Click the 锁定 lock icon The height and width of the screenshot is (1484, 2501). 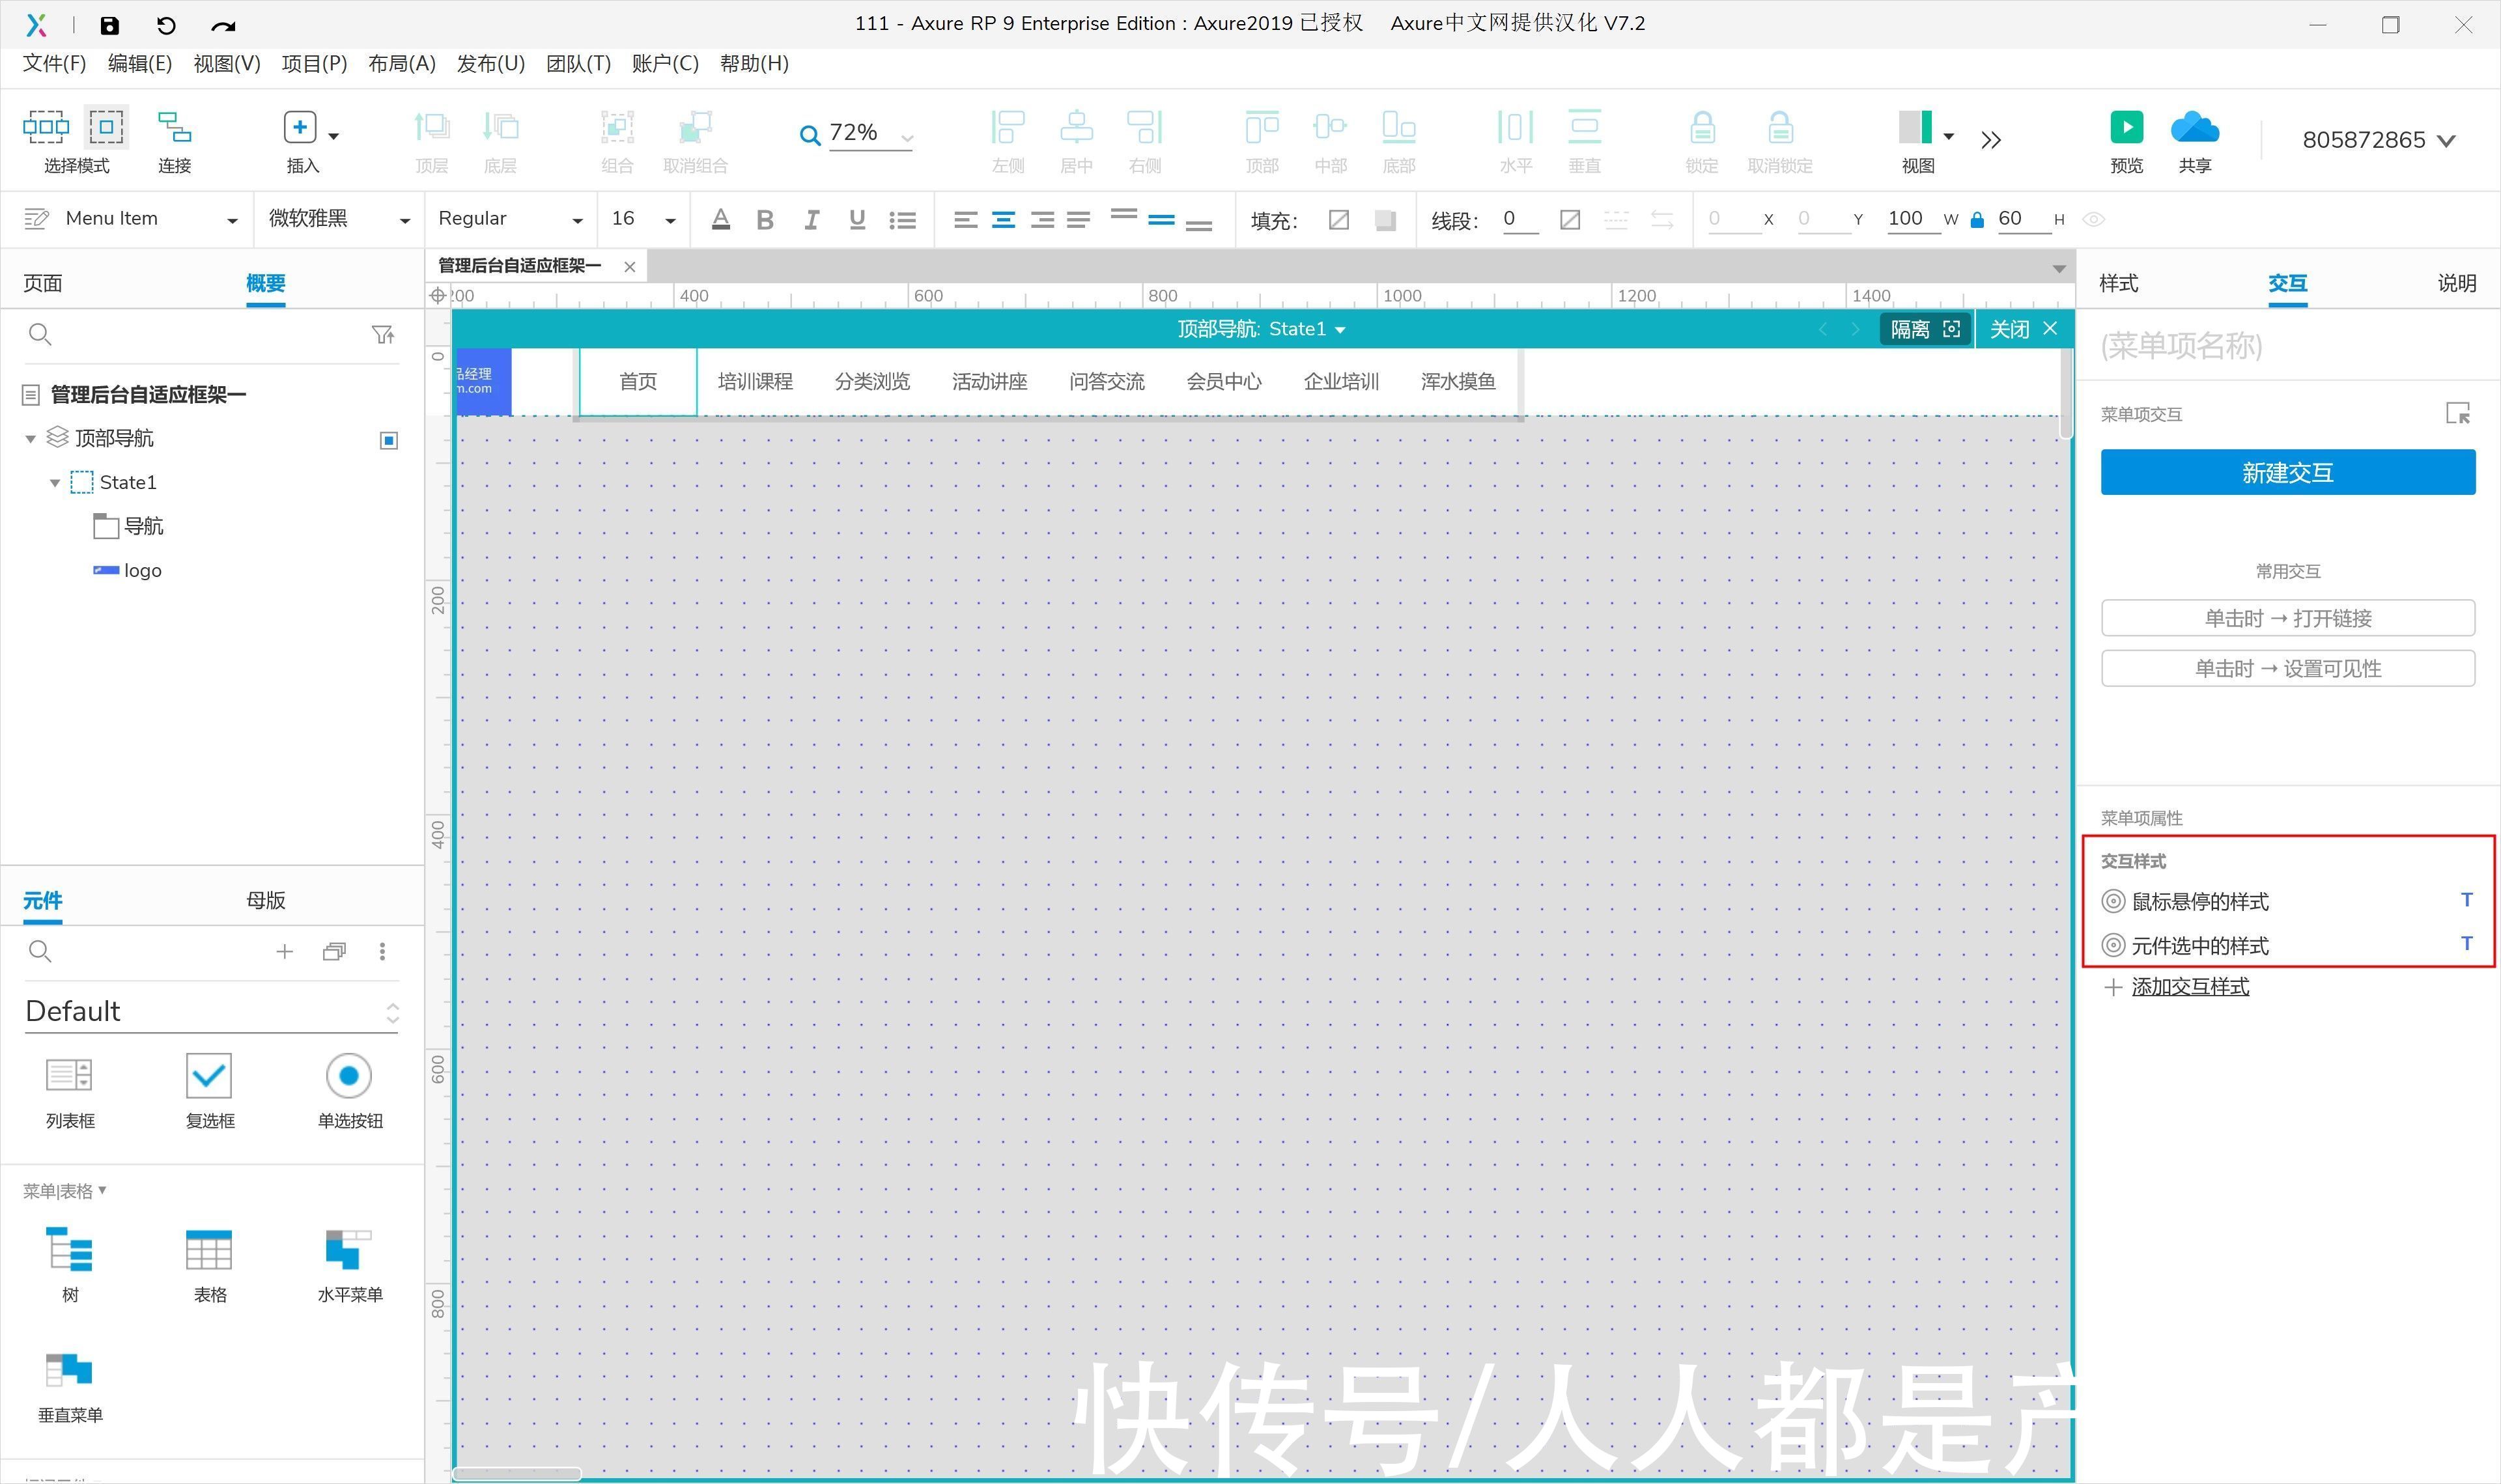click(1702, 127)
